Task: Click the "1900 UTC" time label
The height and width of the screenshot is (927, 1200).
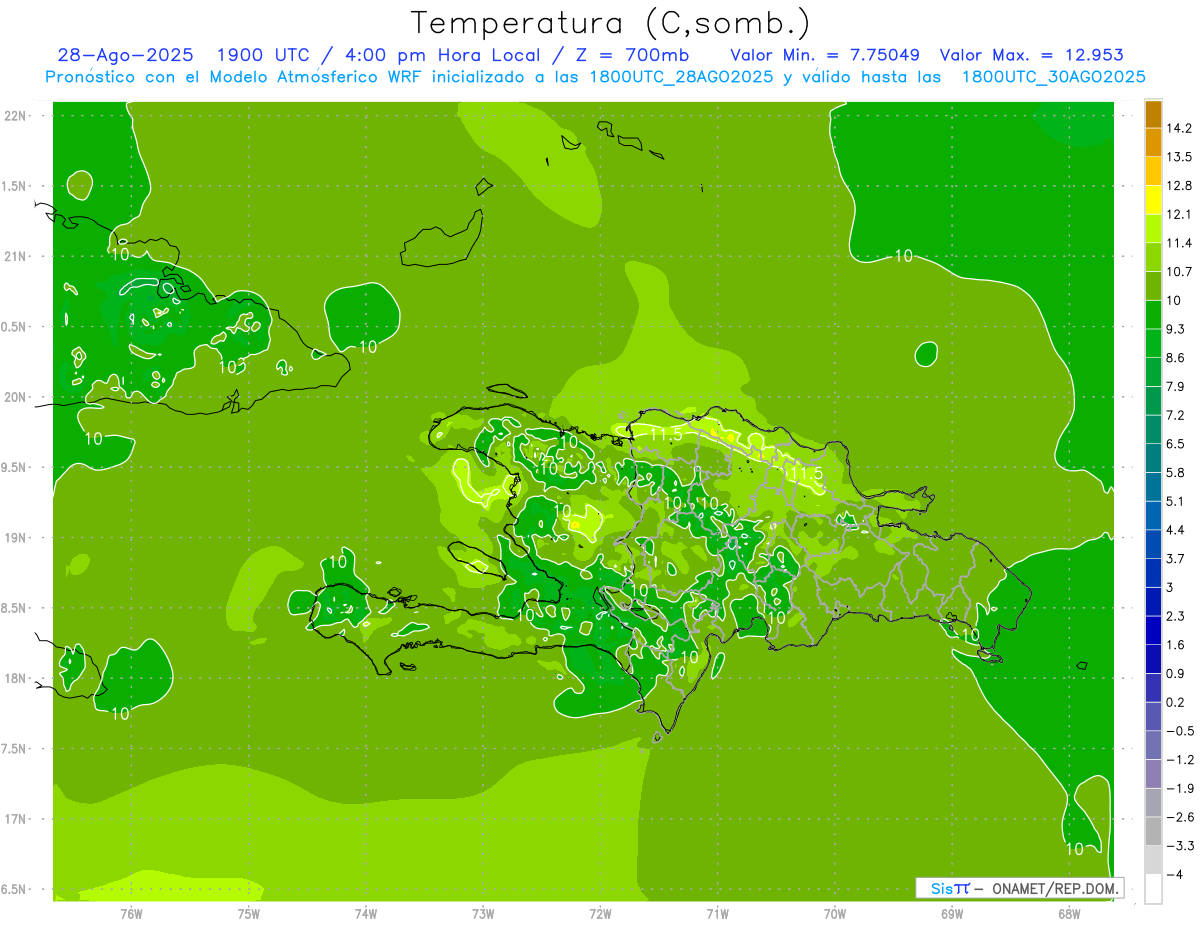Action: (262, 55)
